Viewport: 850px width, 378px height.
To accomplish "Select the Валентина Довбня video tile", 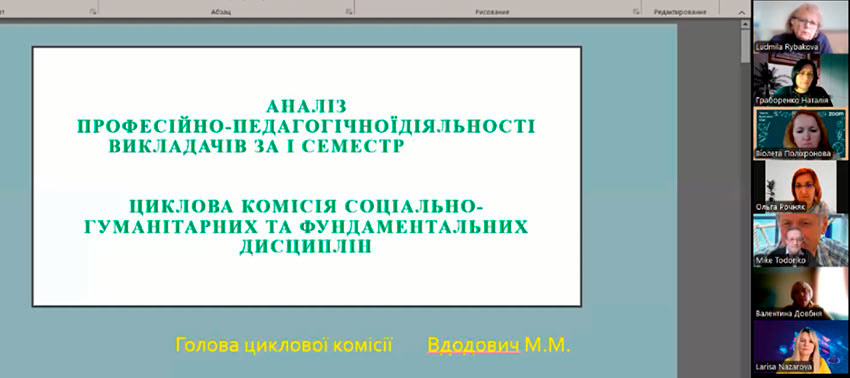I will [801, 293].
